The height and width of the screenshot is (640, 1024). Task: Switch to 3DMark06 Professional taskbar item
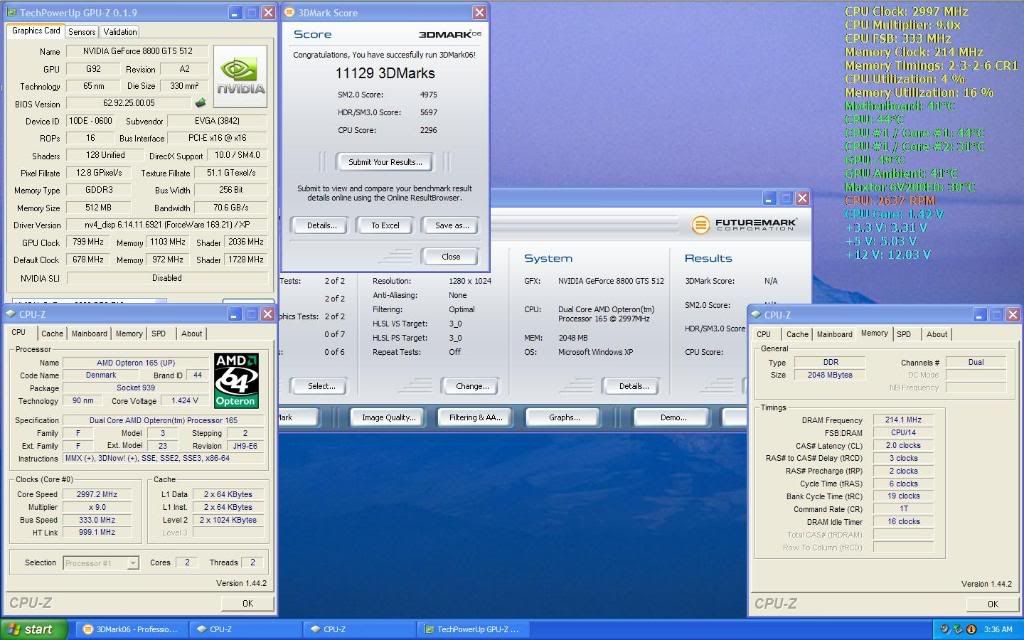point(131,630)
